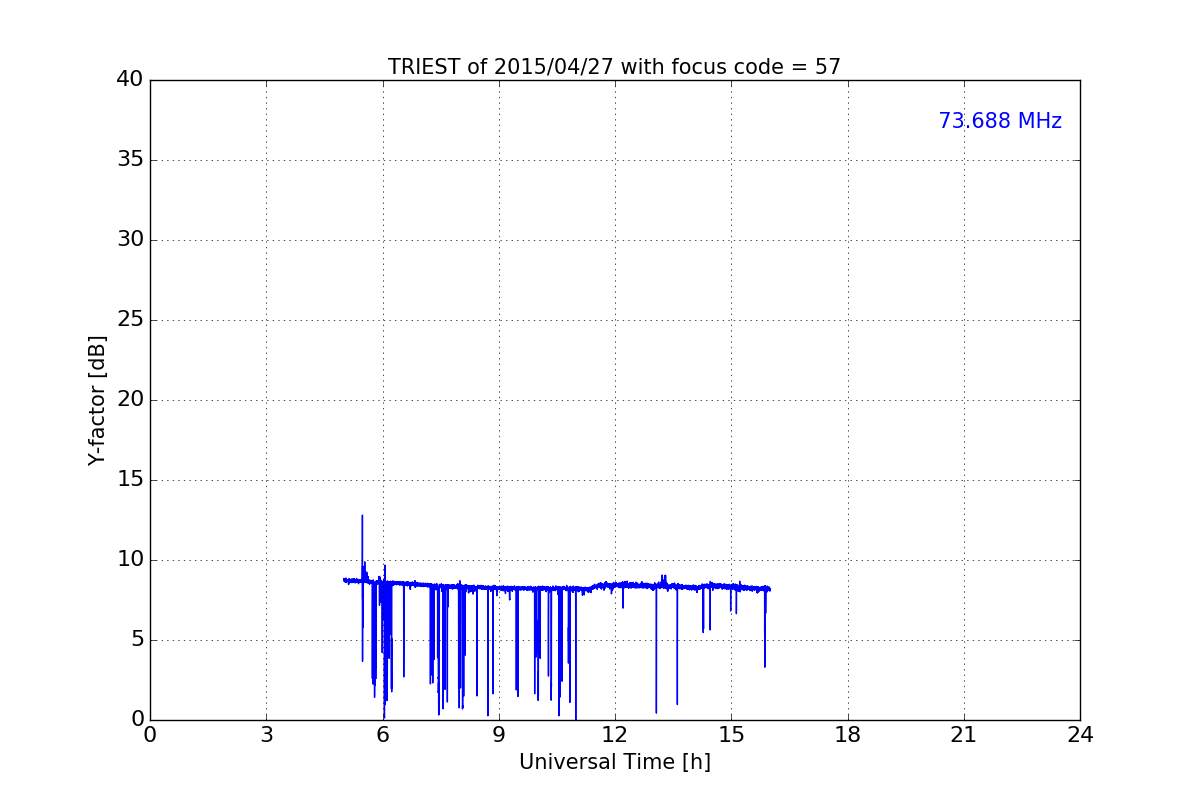
Task: Click y-axis tick label '20'
Action: coord(130,400)
